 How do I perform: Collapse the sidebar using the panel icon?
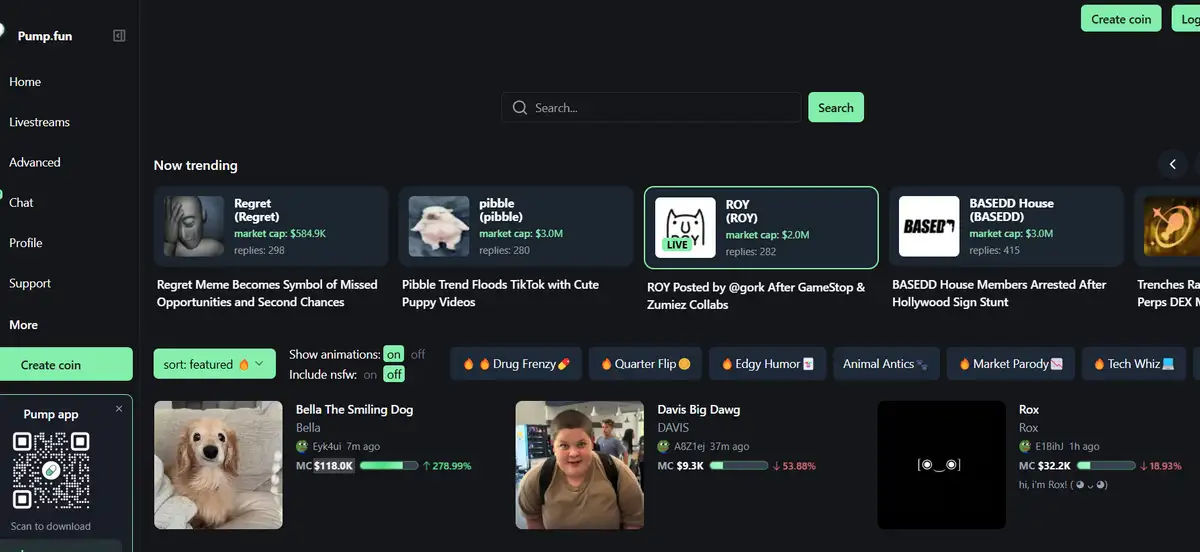(x=119, y=36)
